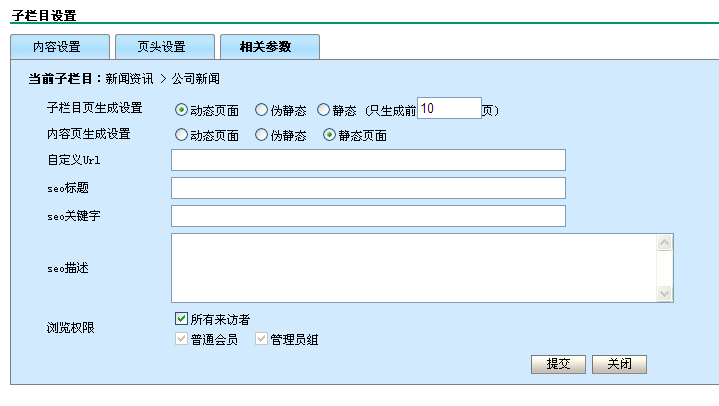
Task: Choose 伪静态 for 内容页生成设置
Action: (262, 135)
